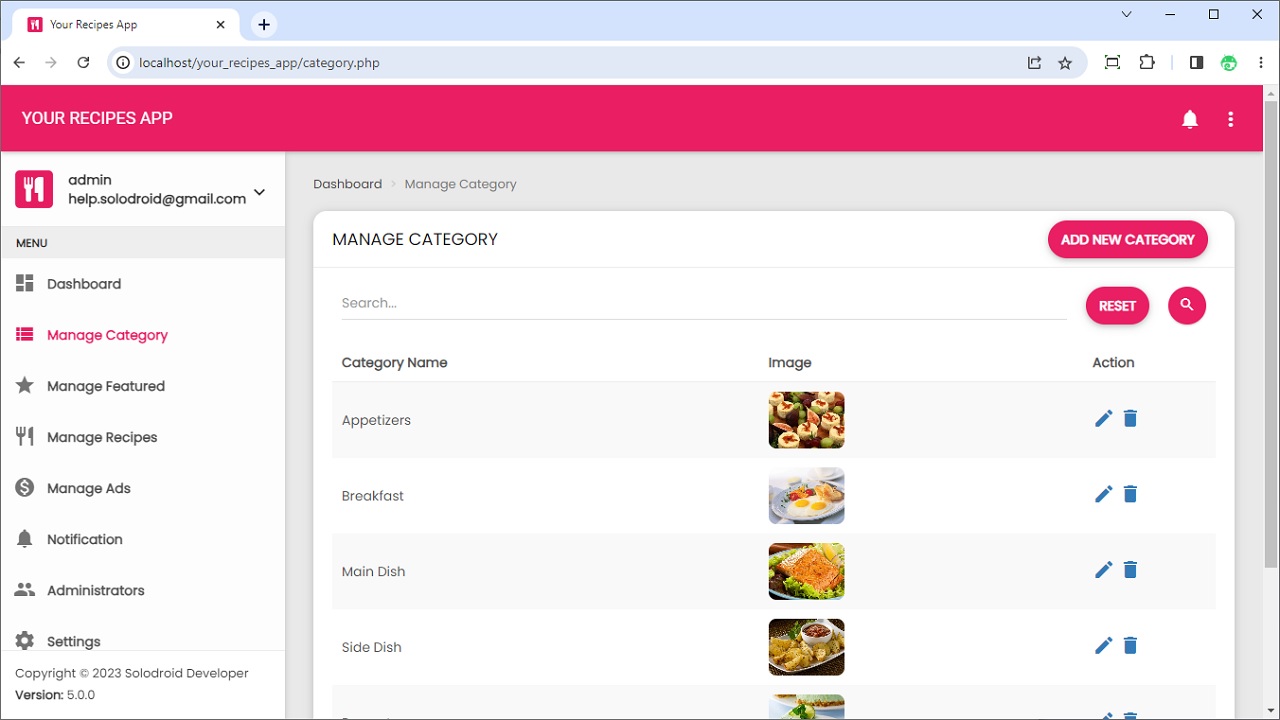Click the notification bell in header
Image resolution: width=1280 pixels, height=720 pixels.
click(1190, 119)
